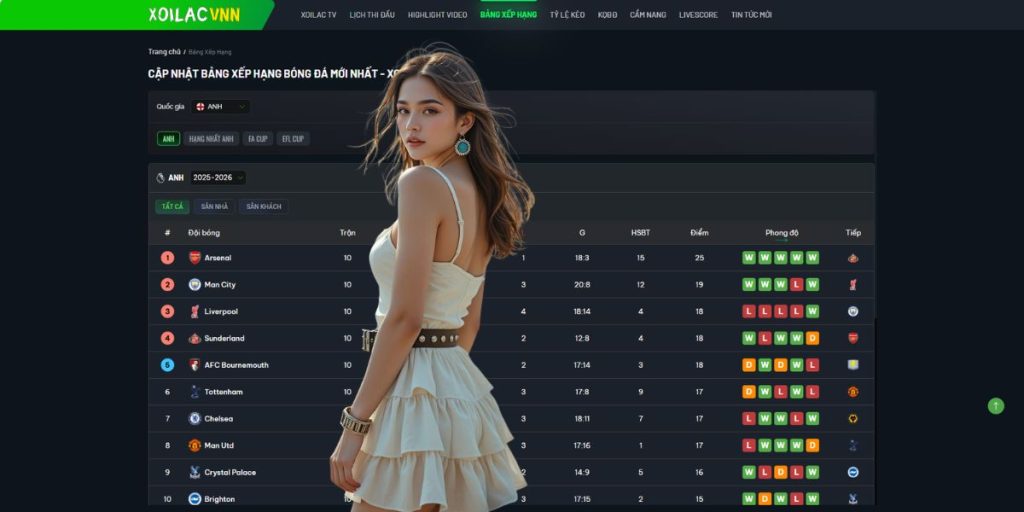Click the XOILAC VNN site logo

[x=194, y=15]
